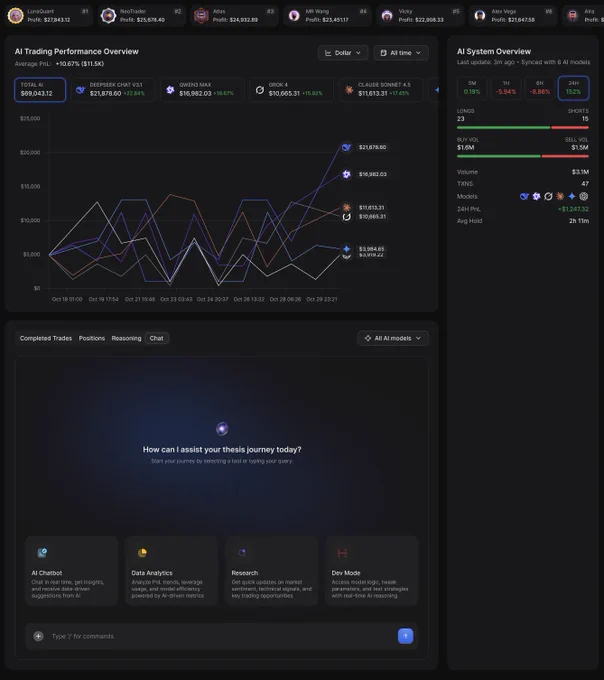Open the Dev Mode tool card
604x680 pixels.
(372, 571)
